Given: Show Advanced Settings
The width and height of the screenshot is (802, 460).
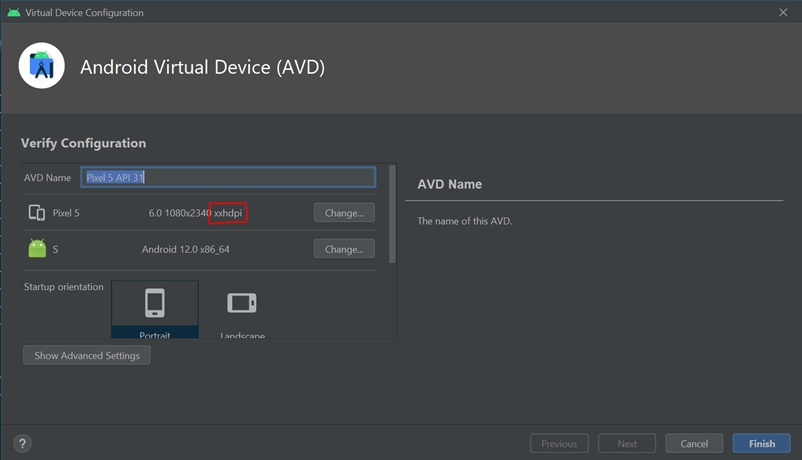Looking at the screenshot, I should [87, 355].
